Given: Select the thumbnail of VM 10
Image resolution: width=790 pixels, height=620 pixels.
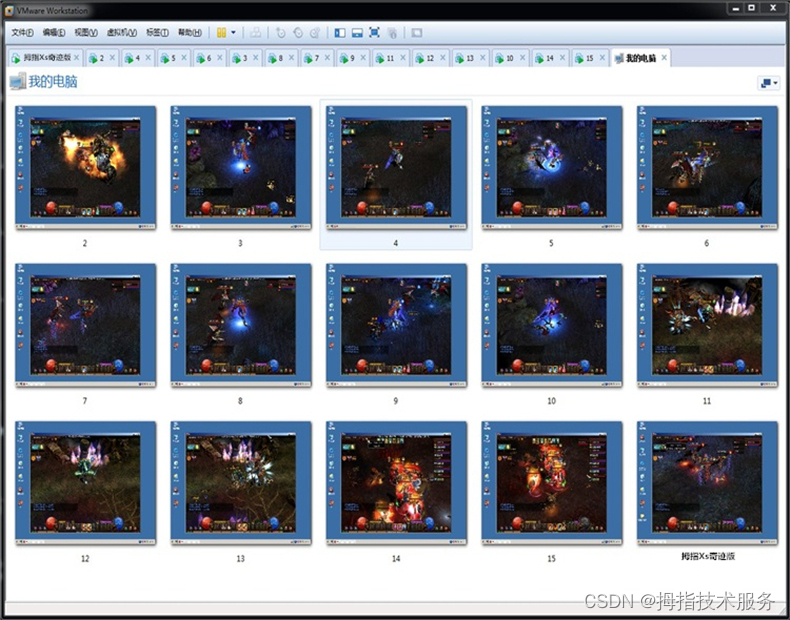Looking at the screenshot, I should point(552,325).
